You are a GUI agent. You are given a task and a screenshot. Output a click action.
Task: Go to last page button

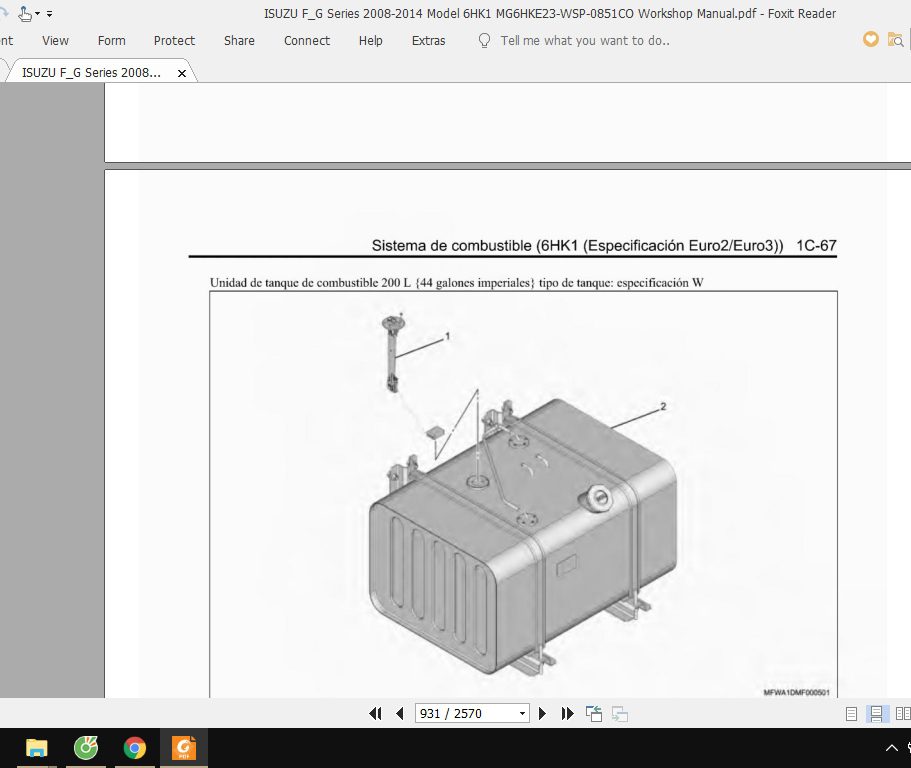click(568, 713)
